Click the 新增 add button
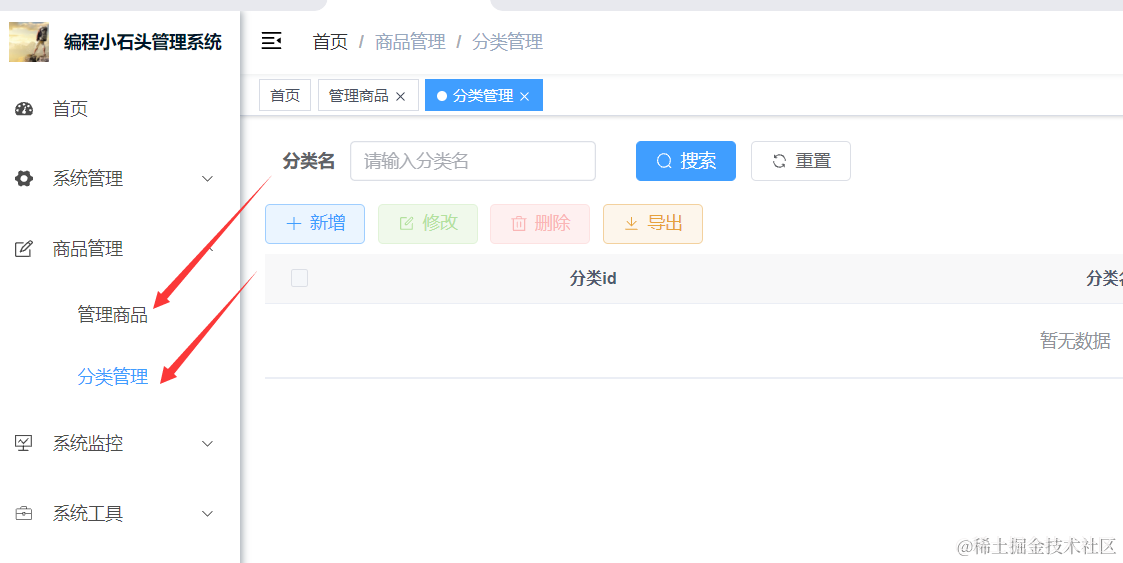 pyautogui.click(x=315, y=224)
